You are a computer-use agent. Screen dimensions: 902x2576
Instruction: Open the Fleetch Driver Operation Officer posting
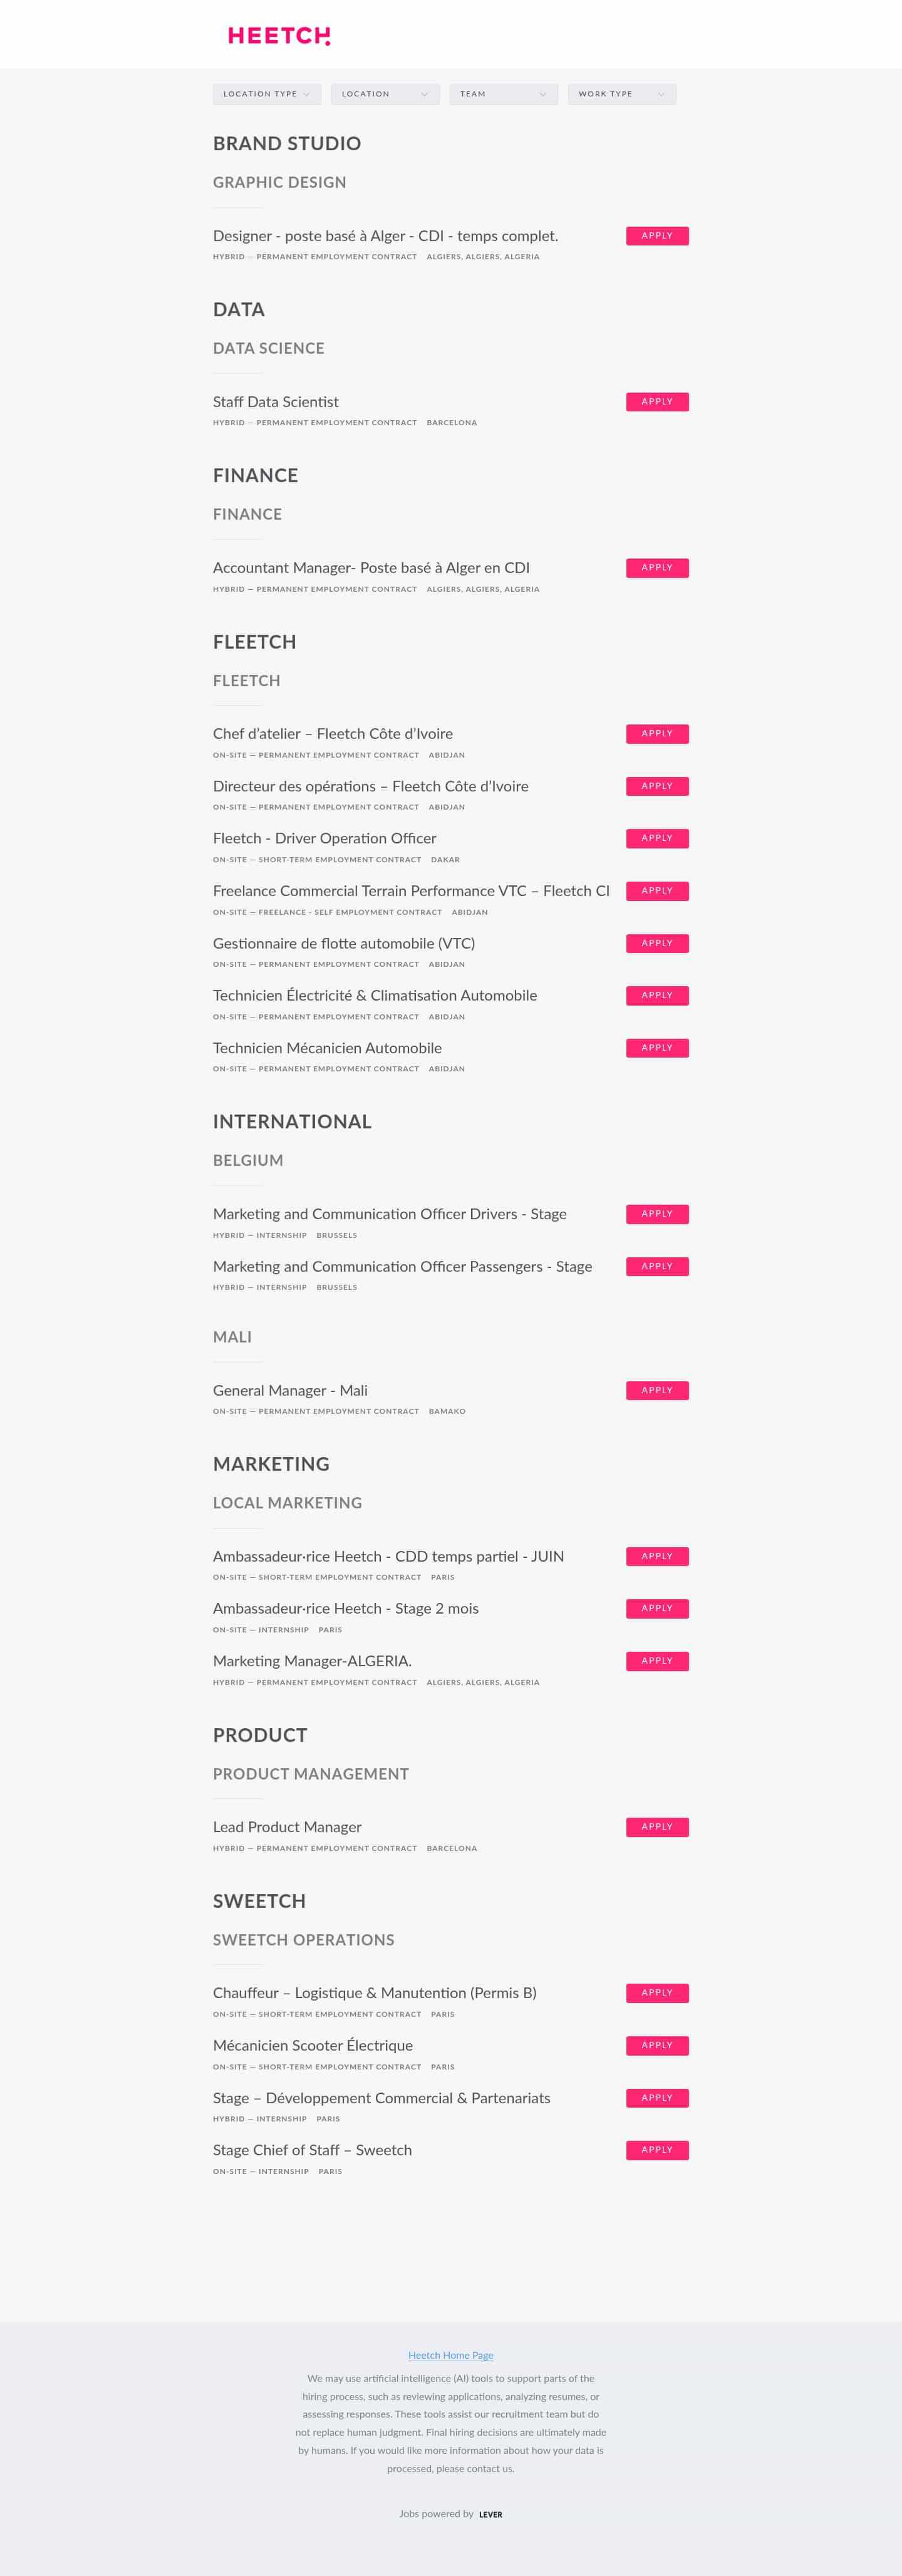tap(324, 838)
